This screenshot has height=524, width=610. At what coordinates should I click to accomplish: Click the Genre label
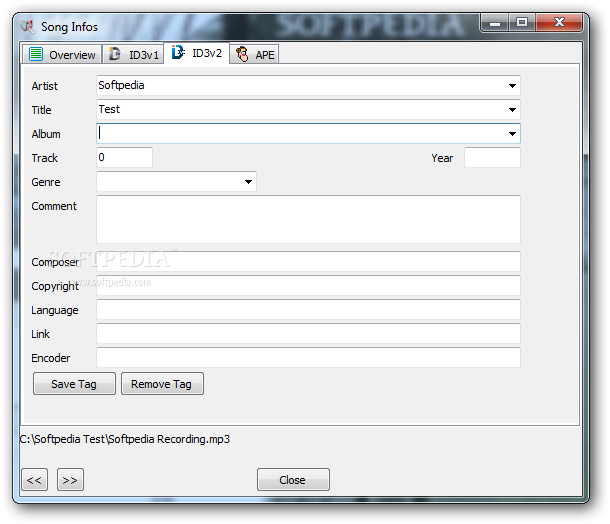pyautogui.click(x=46, y=182)
